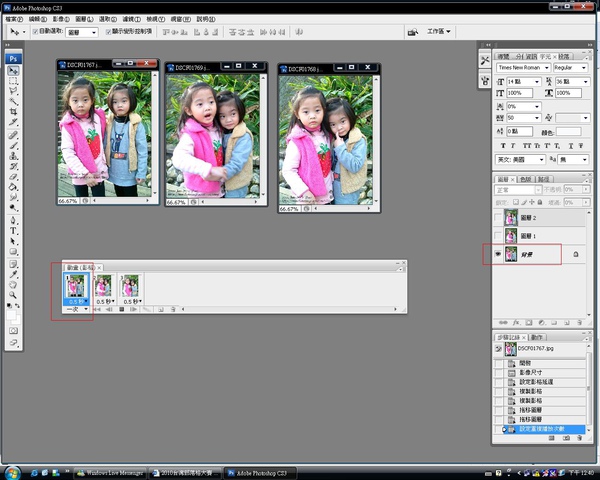
Task: Open the frame 1 delay dropdown 0.5 秒
Action: (x=78, y=302)
